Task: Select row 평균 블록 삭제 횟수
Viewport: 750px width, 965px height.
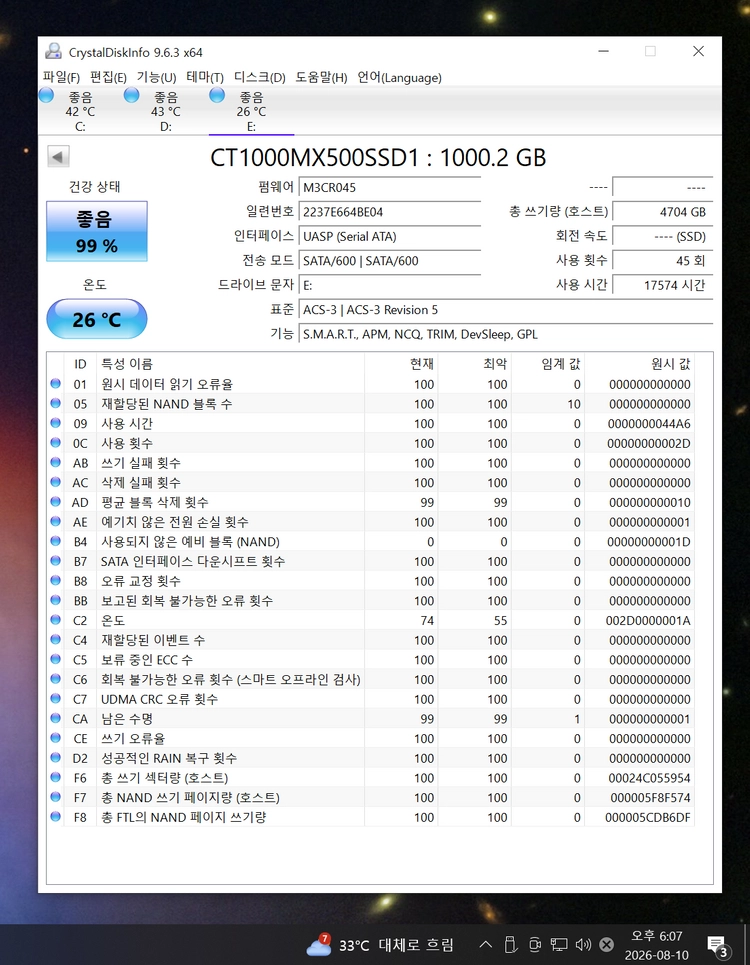Action: click(x=370, y=502)
